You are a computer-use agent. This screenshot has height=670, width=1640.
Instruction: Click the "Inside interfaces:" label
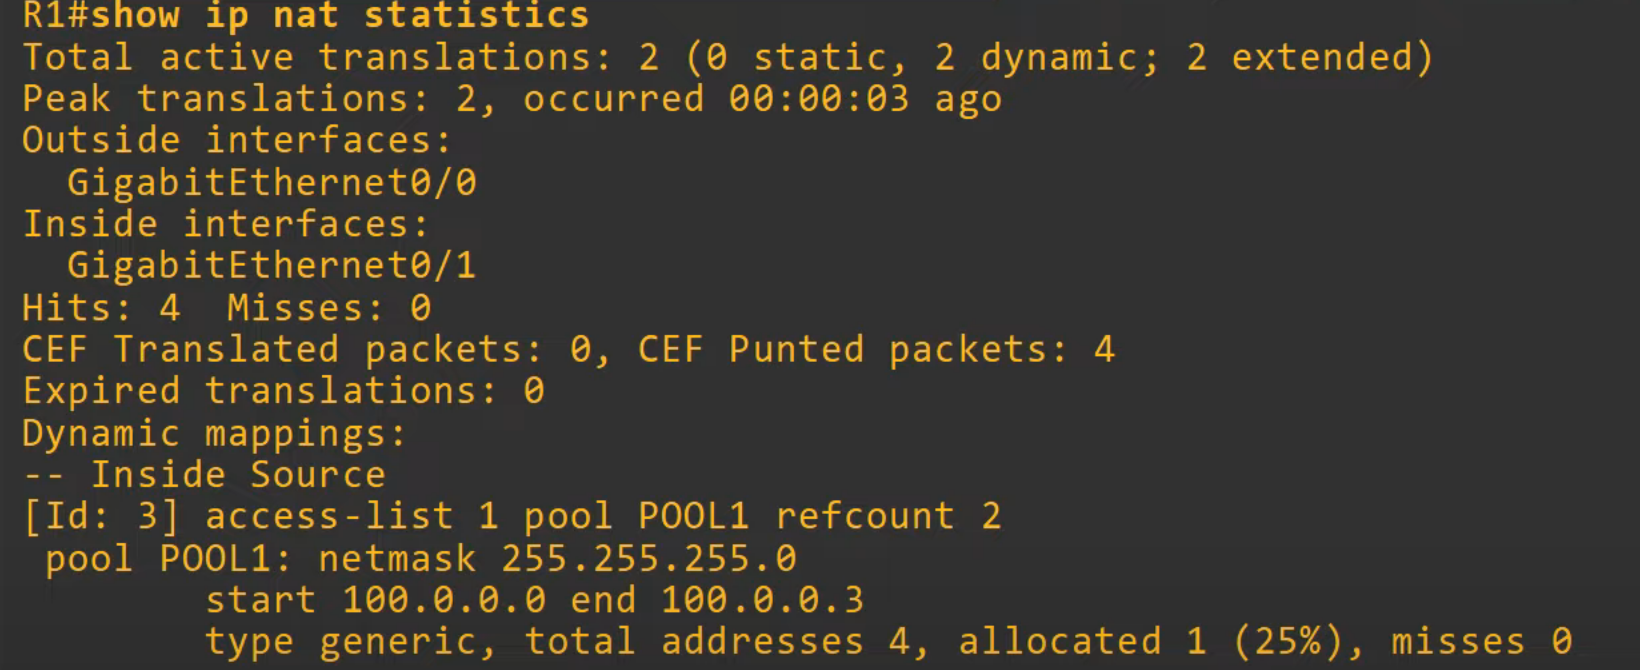225,225
